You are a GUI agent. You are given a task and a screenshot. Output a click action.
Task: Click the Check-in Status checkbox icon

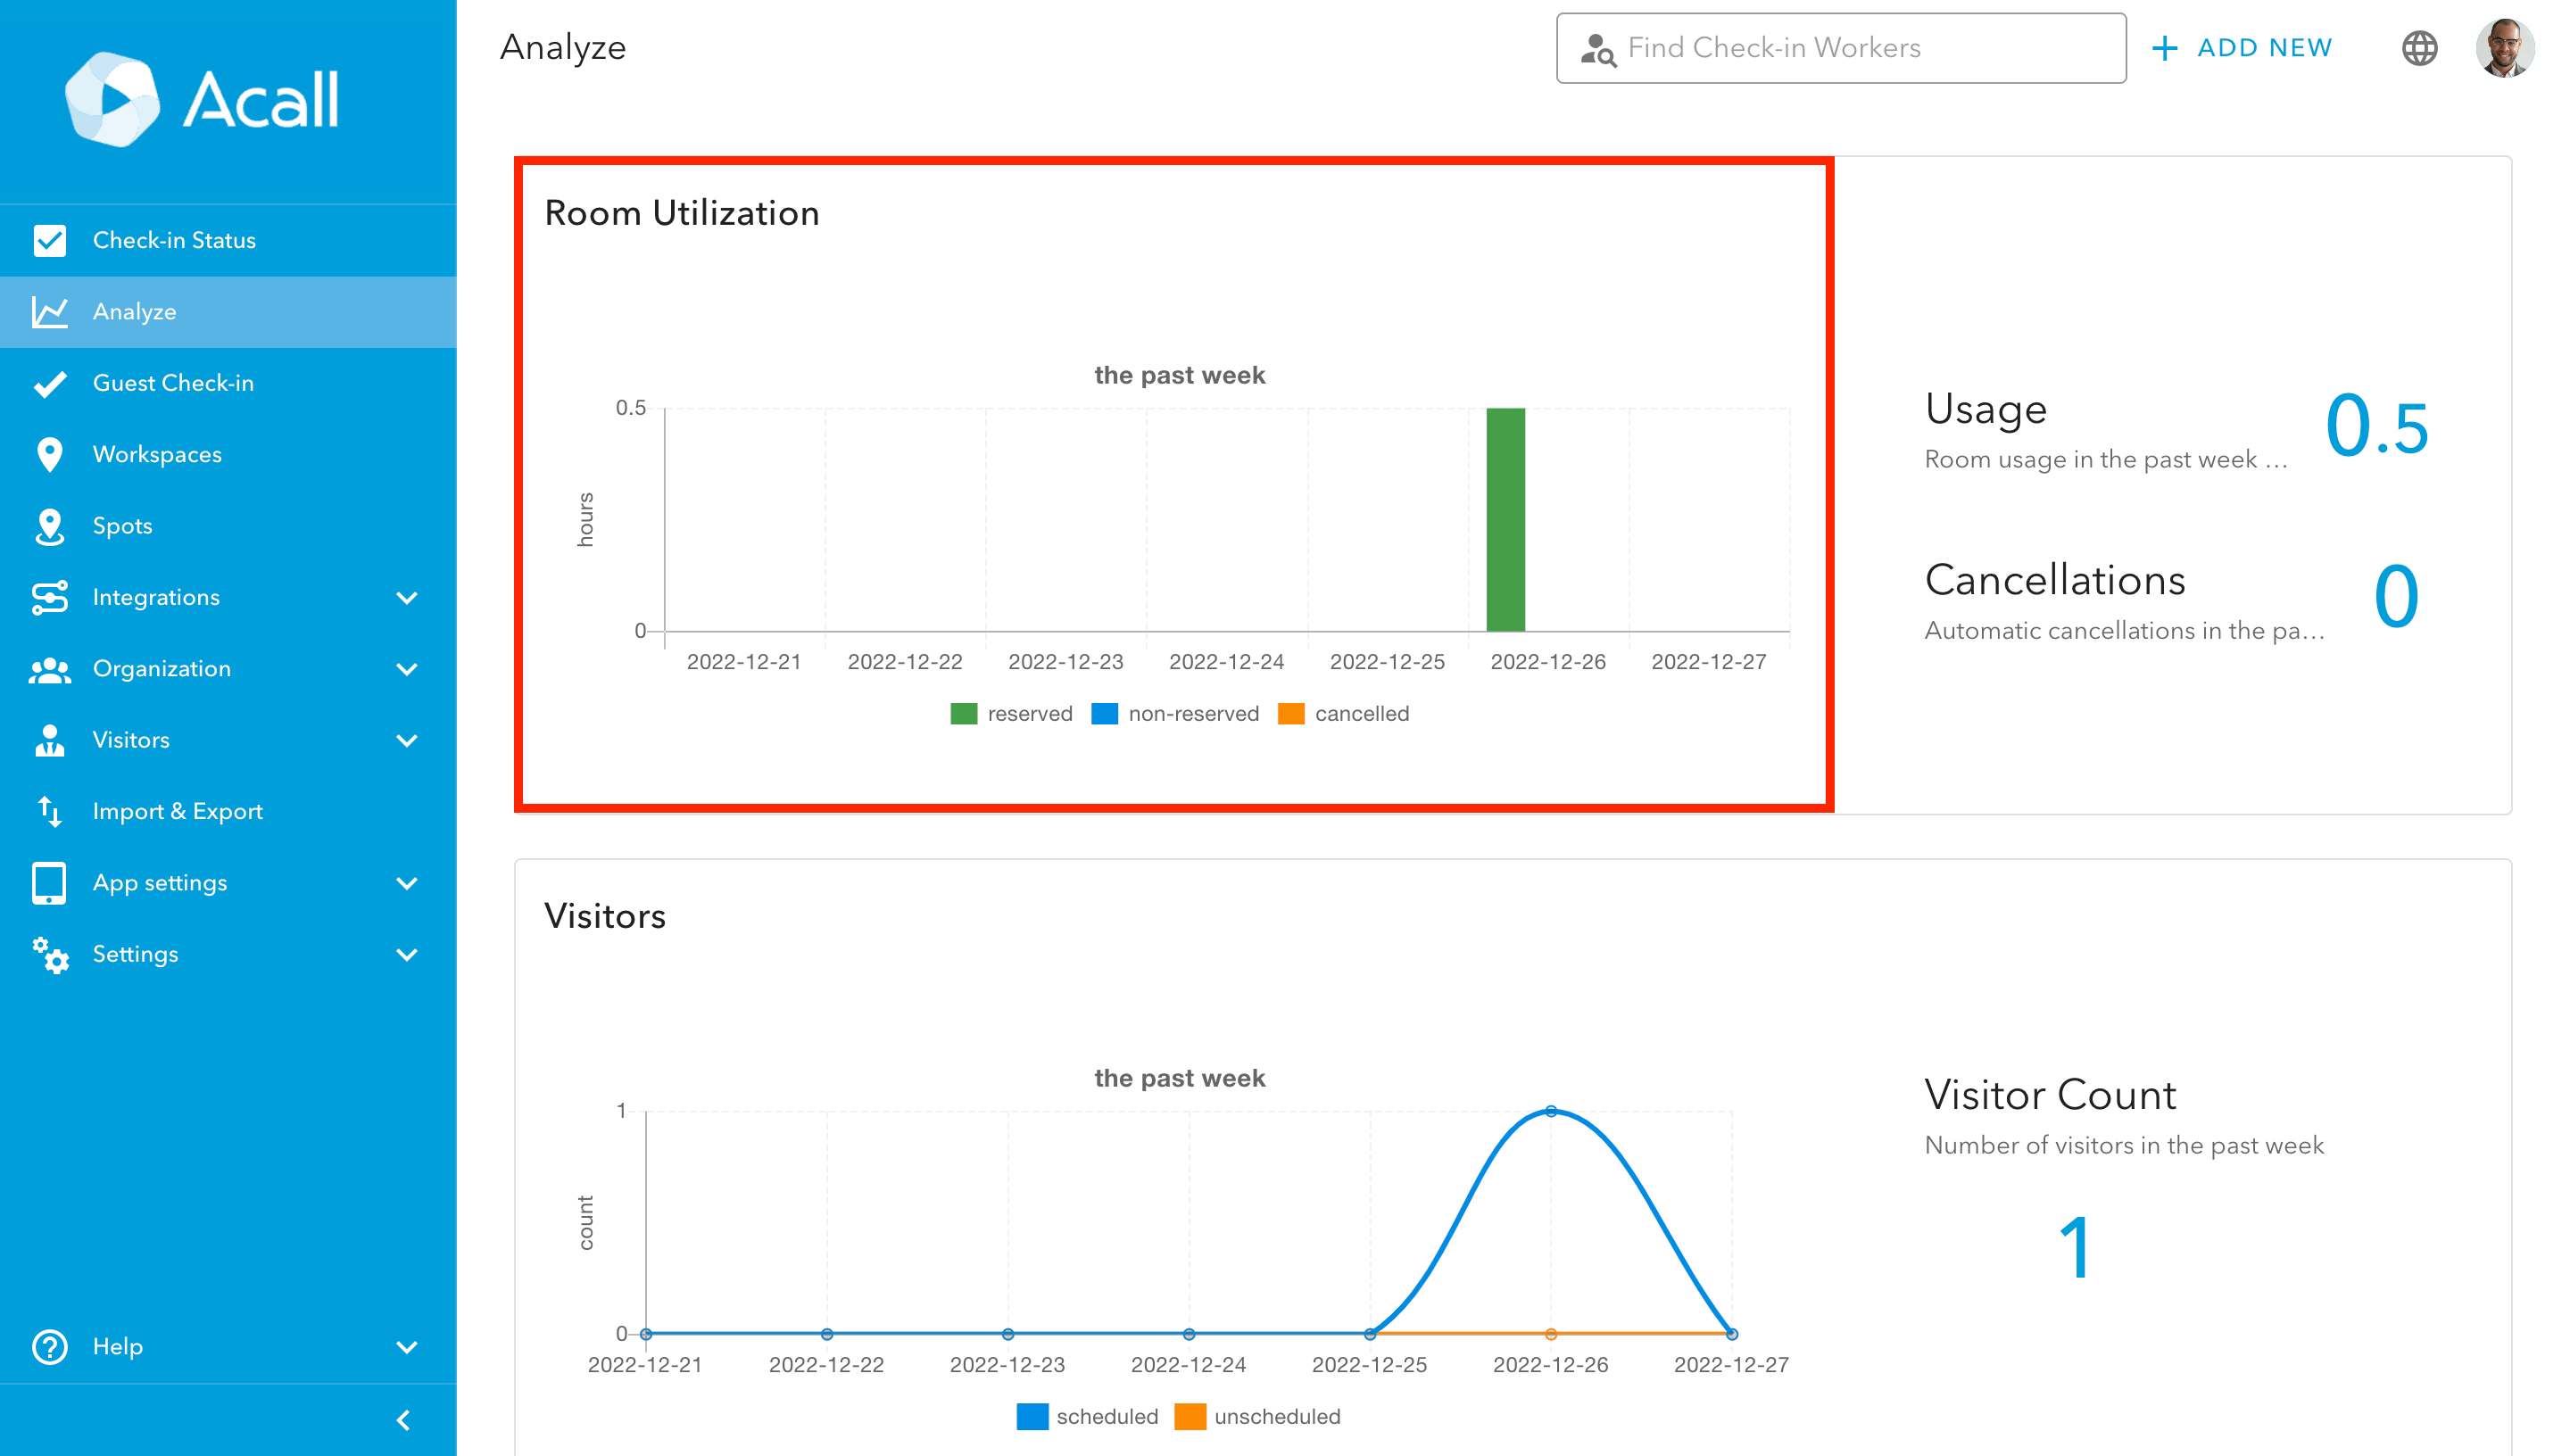pos(49,240)
